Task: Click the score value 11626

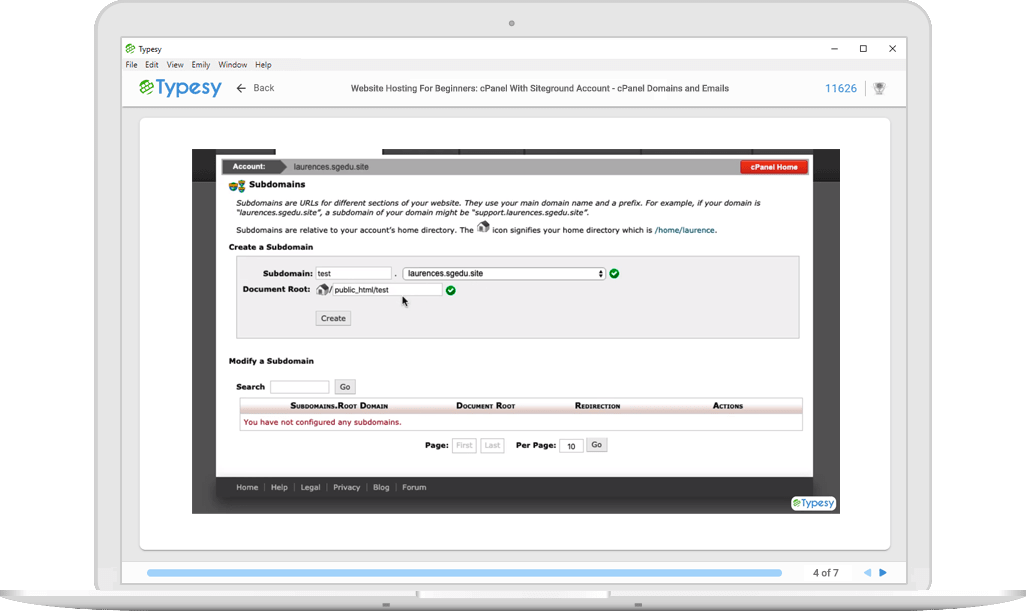Action: (841, 88)
